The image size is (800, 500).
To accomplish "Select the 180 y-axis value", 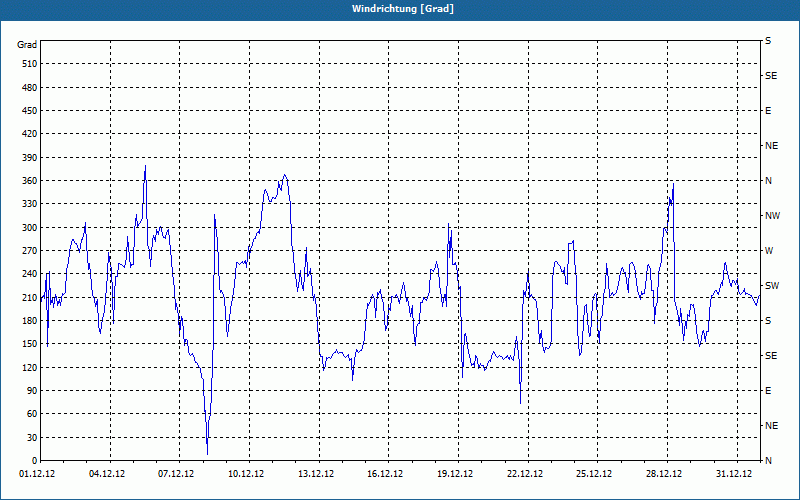I will tap(30, 321).
